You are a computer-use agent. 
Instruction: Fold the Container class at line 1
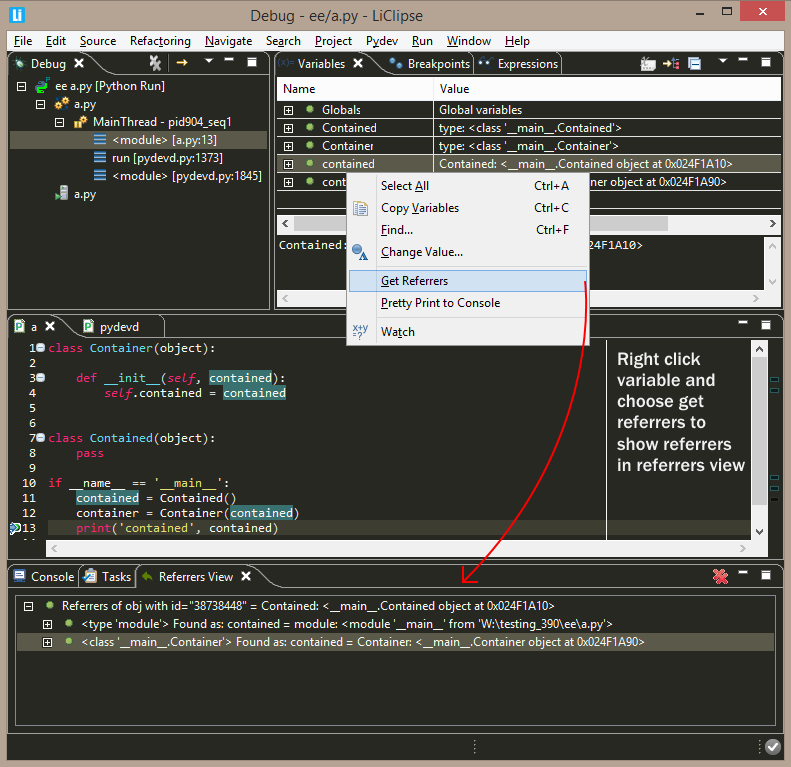pyautogui.click(x=41, y=348)
